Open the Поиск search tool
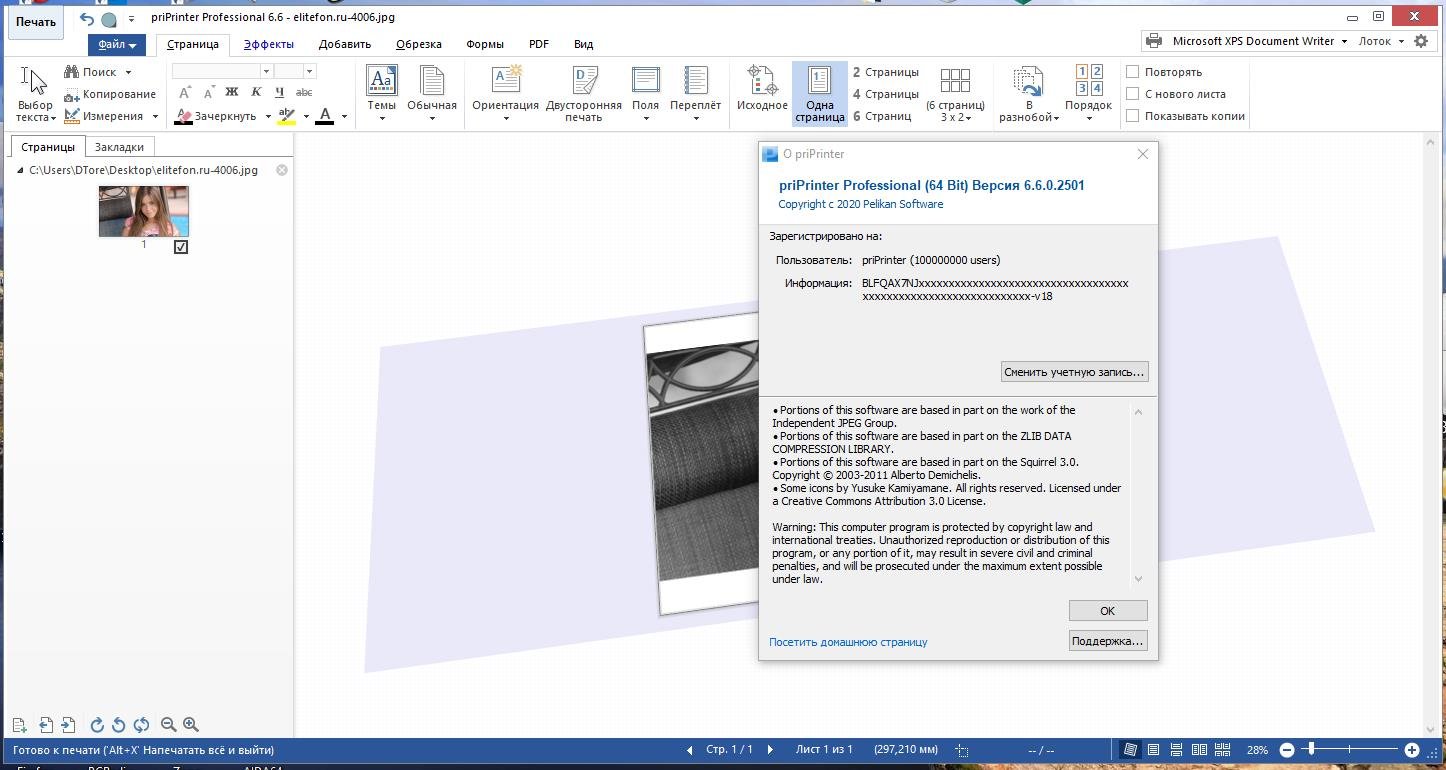The height and width of the screenshot is (770, 1446). tap(90, 72)
